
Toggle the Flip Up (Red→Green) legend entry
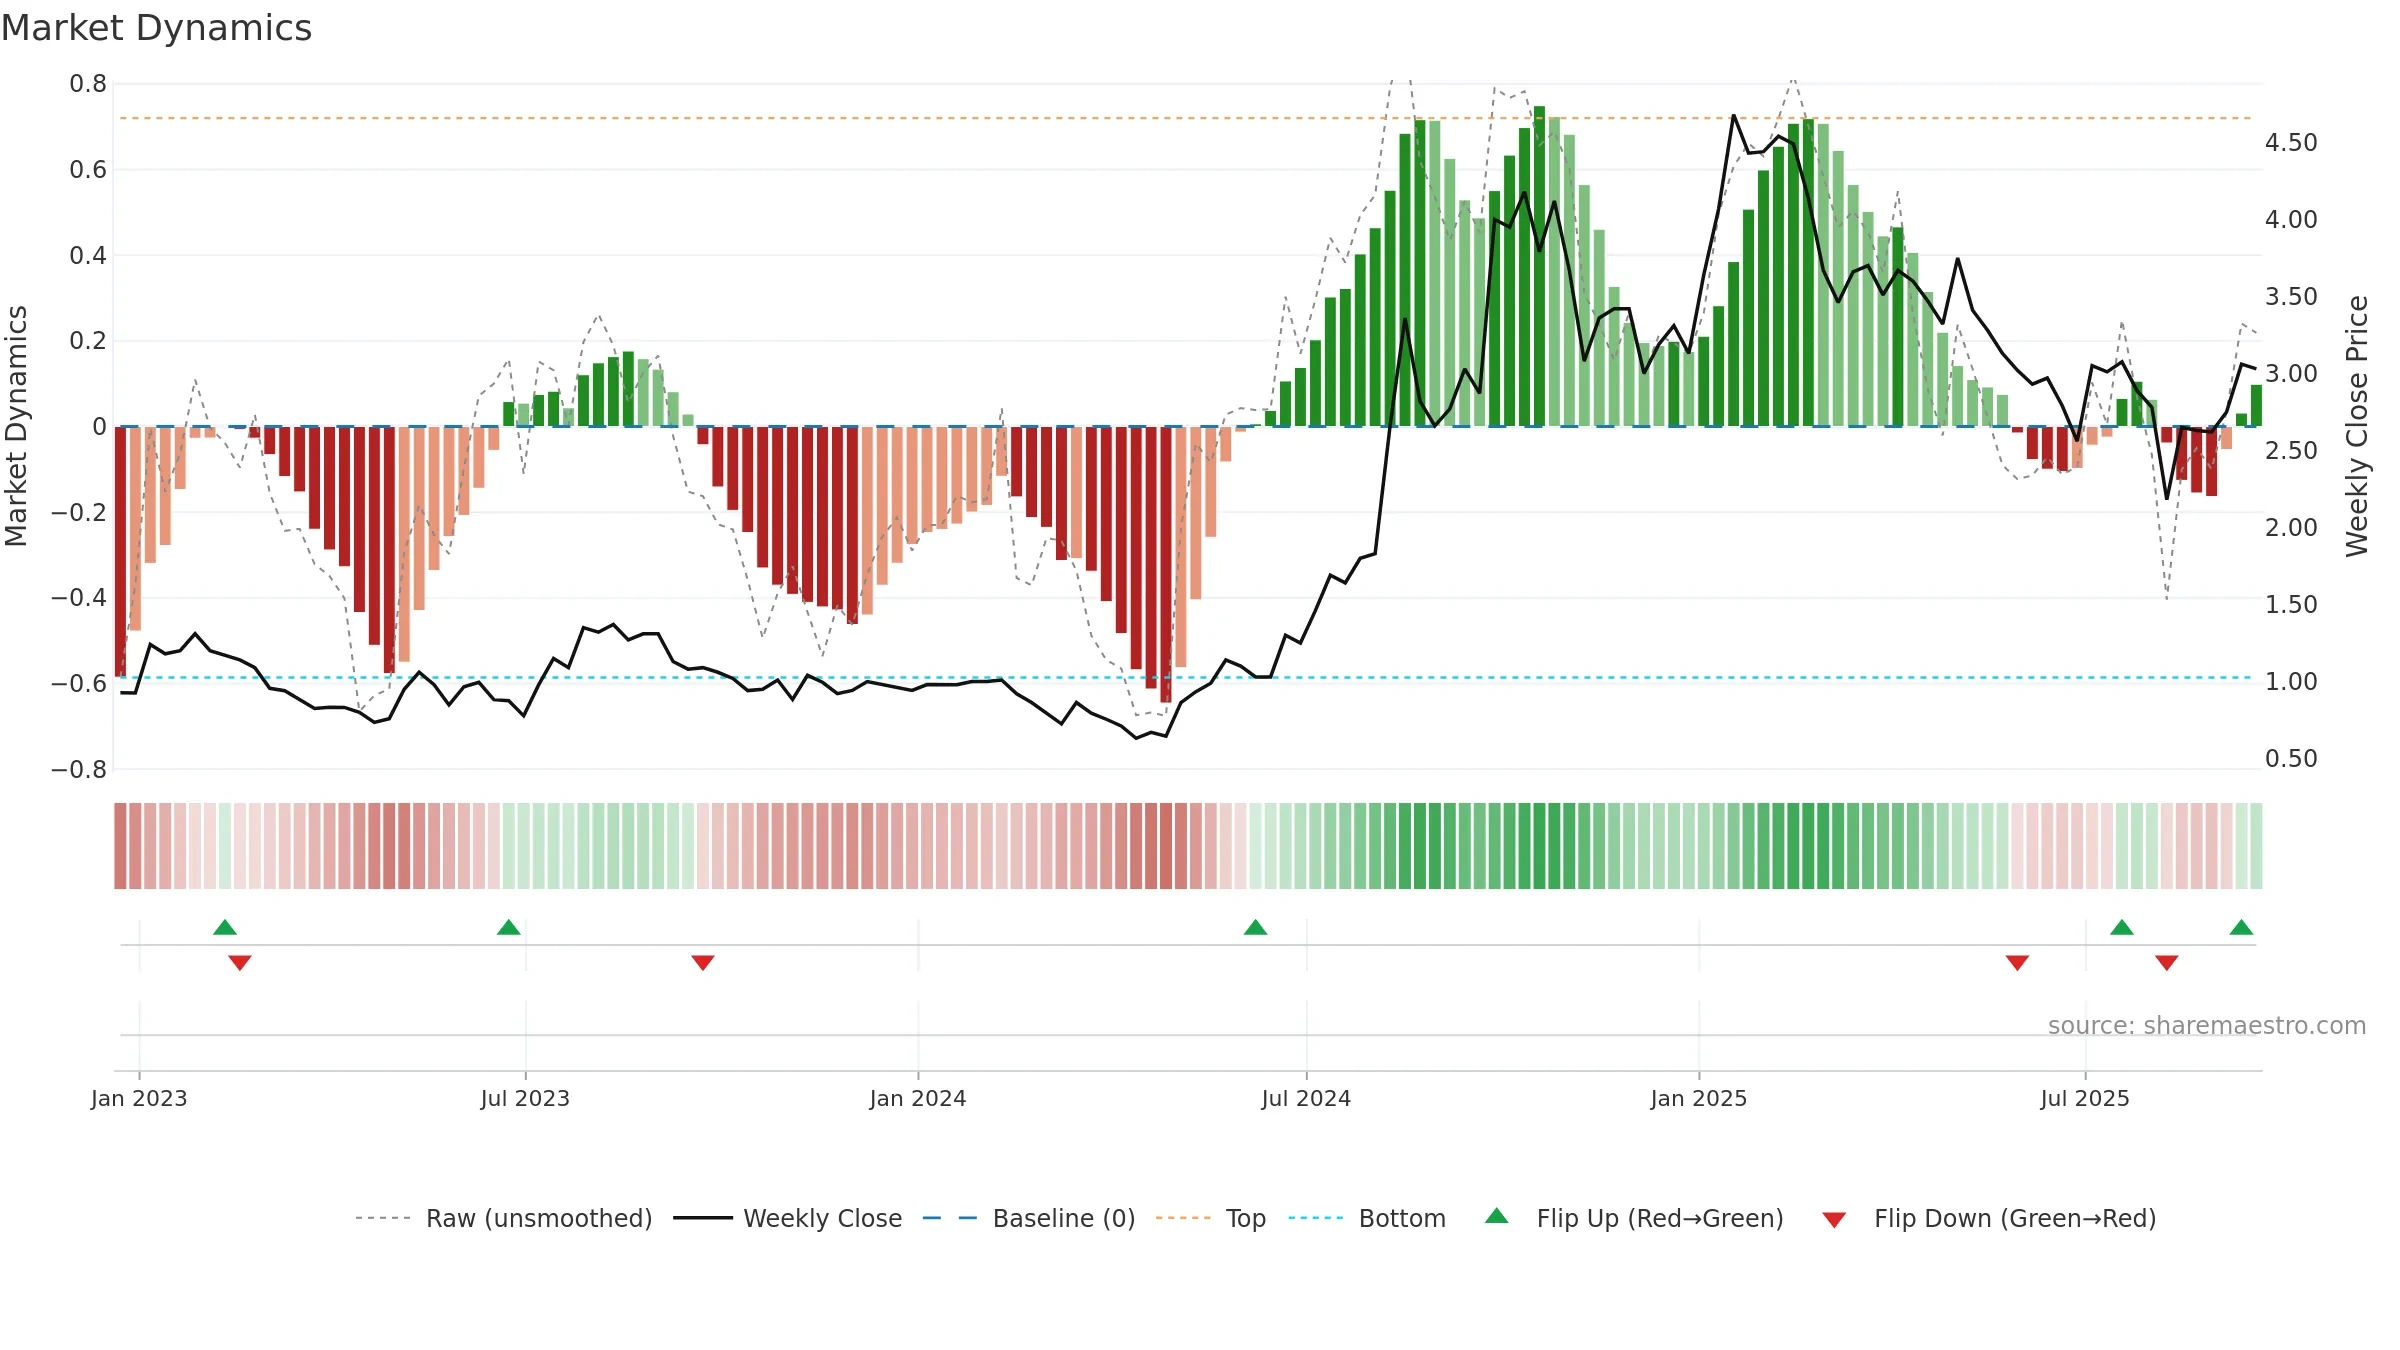(1634, 1219)
